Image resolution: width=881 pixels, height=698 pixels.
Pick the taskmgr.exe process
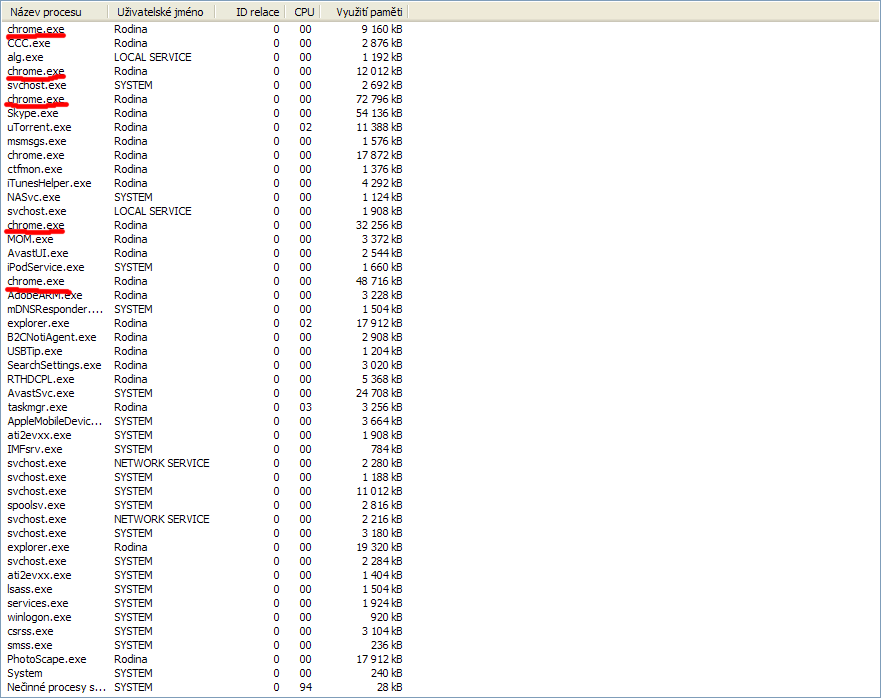coord(37,407)
